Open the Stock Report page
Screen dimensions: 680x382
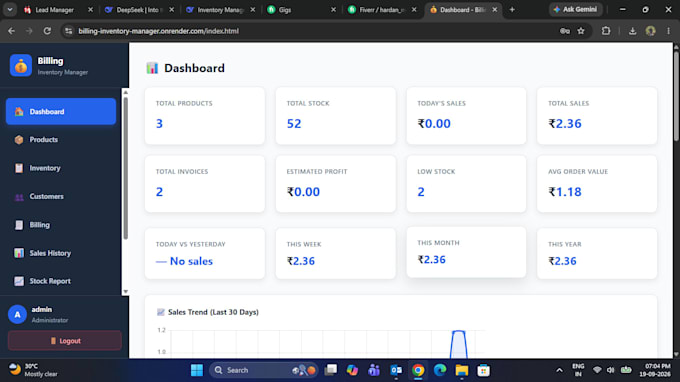(61, 281)
